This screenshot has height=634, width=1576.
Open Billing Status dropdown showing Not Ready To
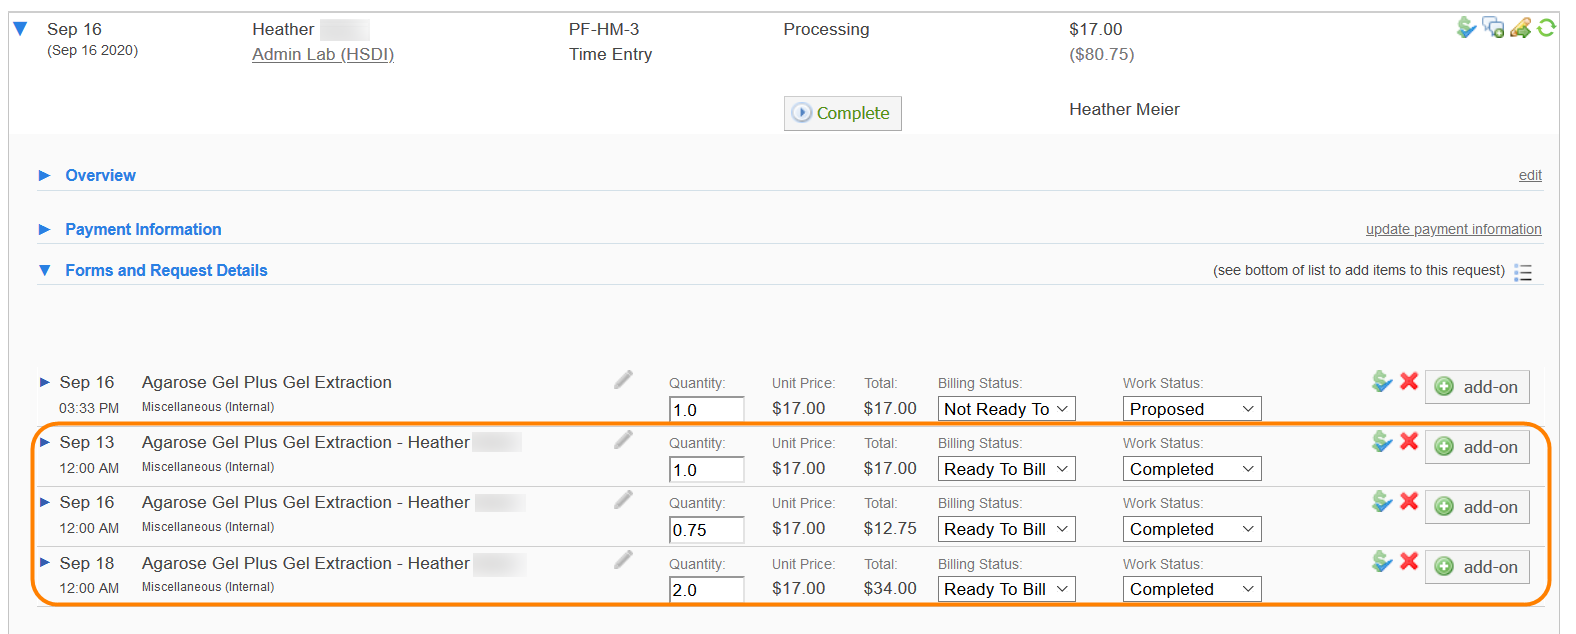(1006, 409)
